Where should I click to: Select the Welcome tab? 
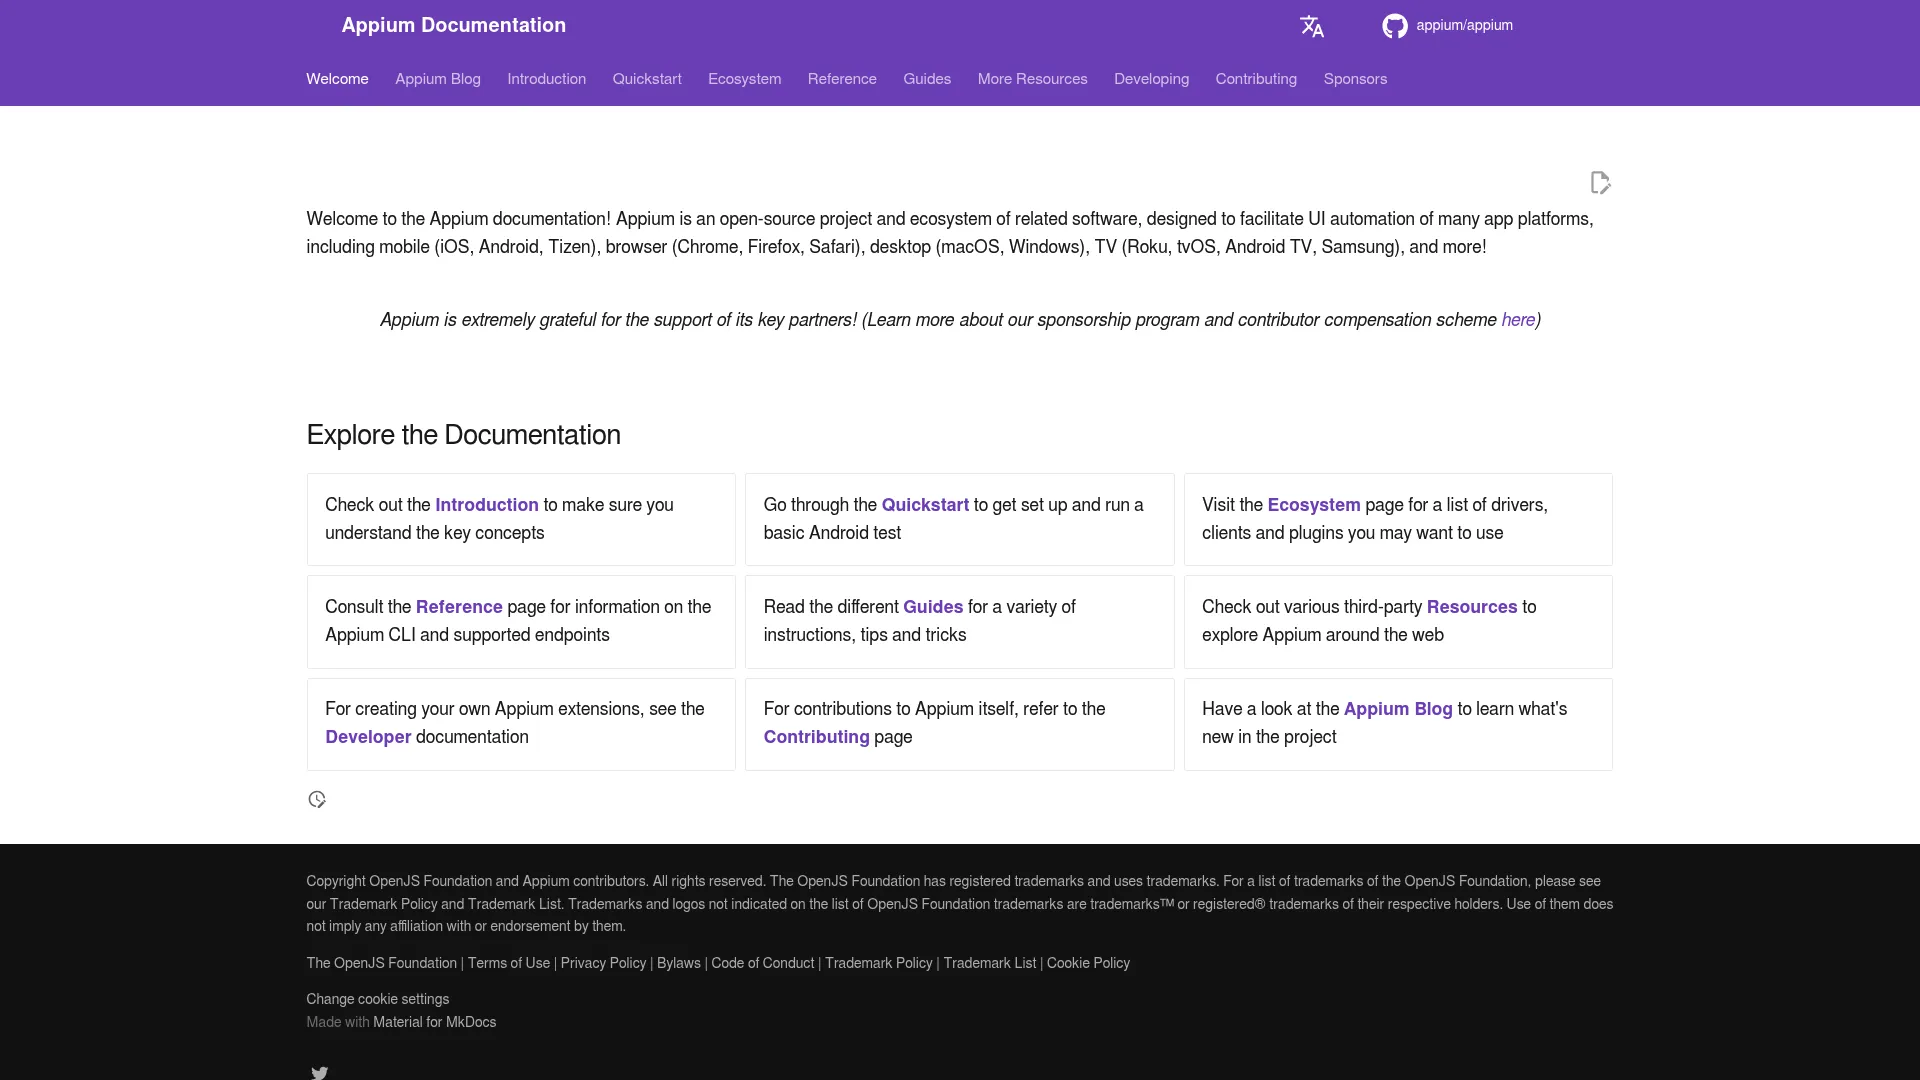tap(337, 79)
